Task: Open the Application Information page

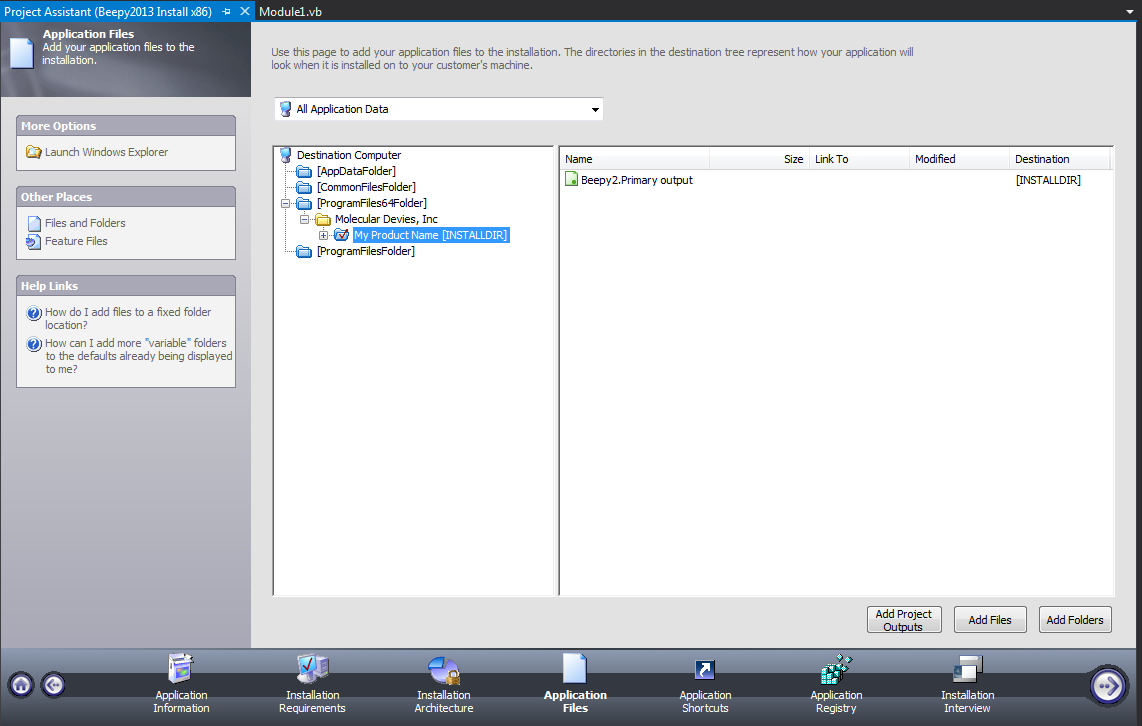Action: pos(180,685)
